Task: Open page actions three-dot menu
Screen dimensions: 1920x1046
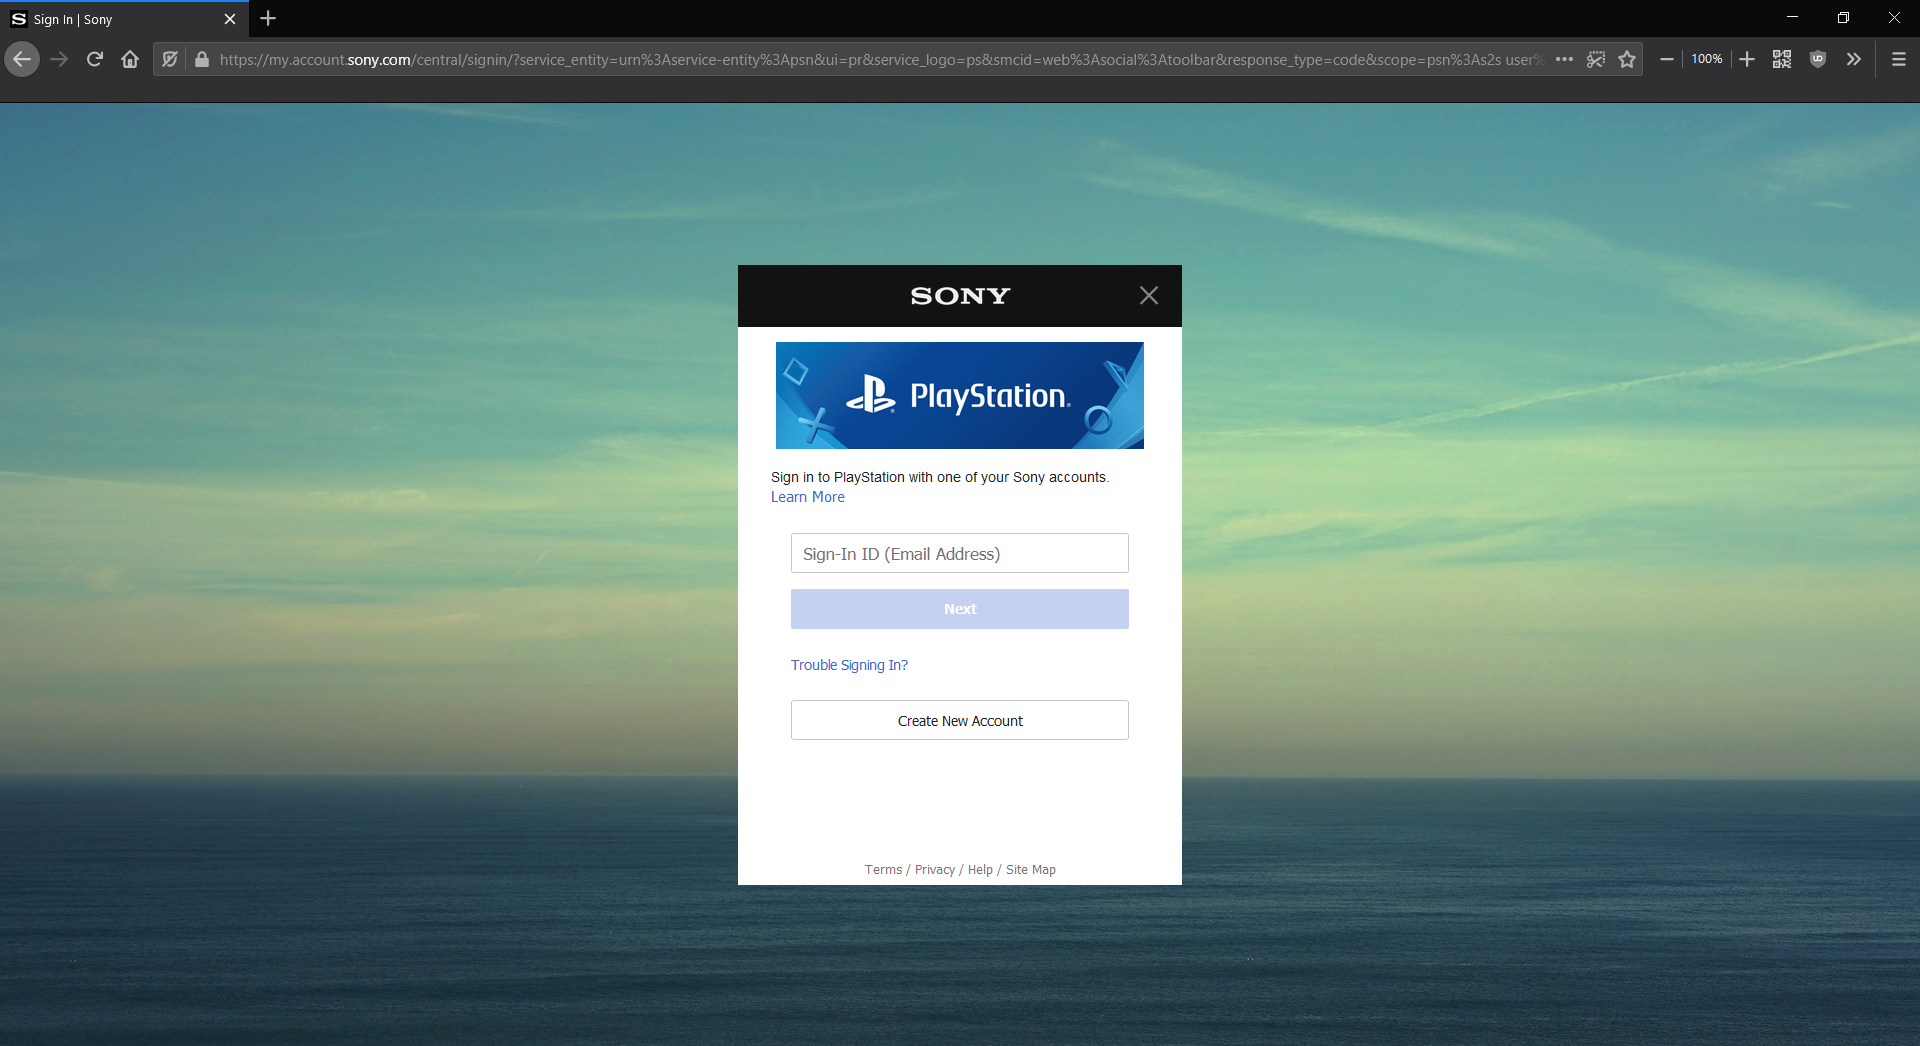Action: (1565, 59)
